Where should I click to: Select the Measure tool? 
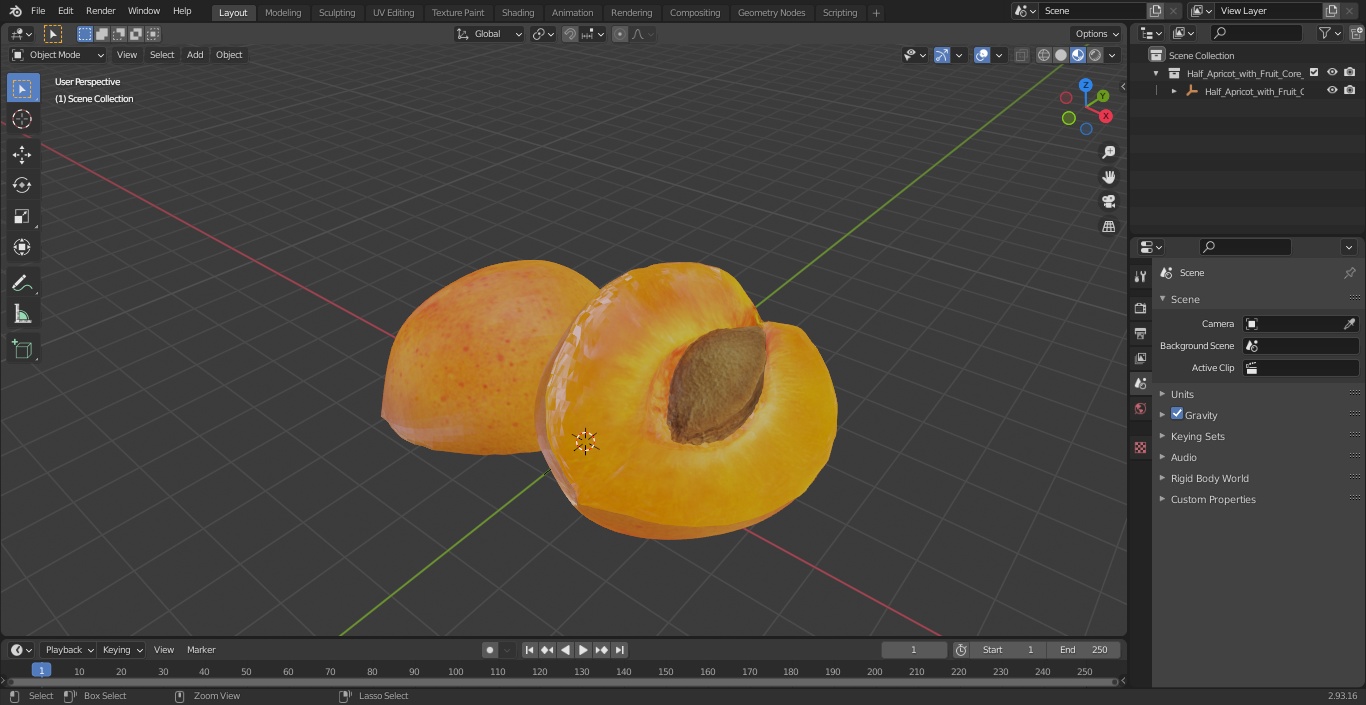tap(22, 315)
